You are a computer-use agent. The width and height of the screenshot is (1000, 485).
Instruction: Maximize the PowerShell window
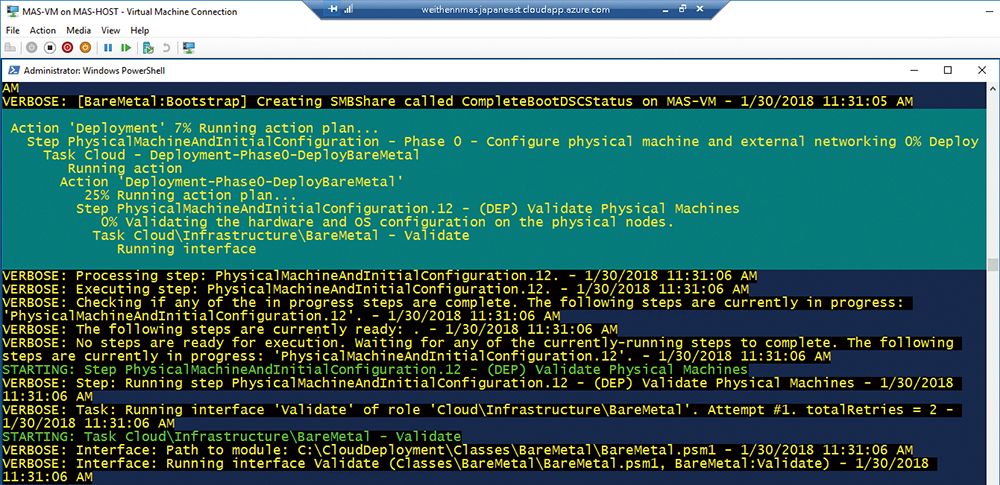coord(948,70)
